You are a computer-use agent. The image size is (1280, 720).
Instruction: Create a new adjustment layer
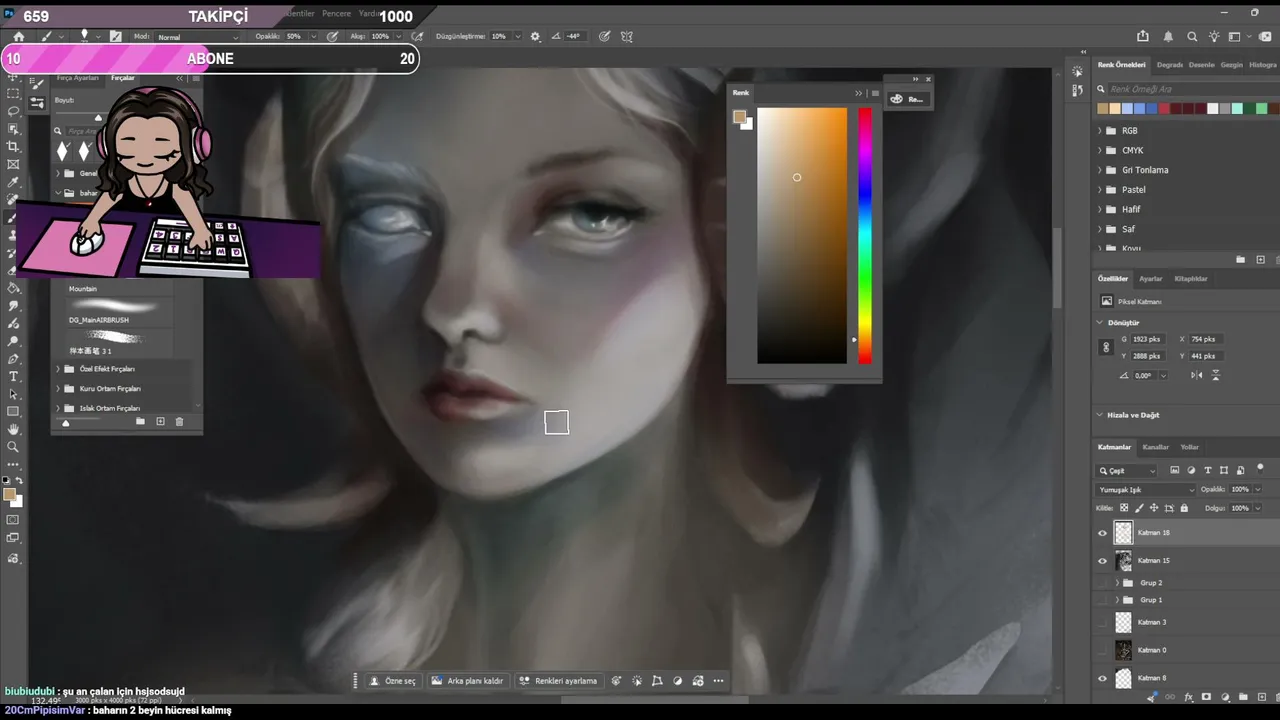[x=1225, y=697]
